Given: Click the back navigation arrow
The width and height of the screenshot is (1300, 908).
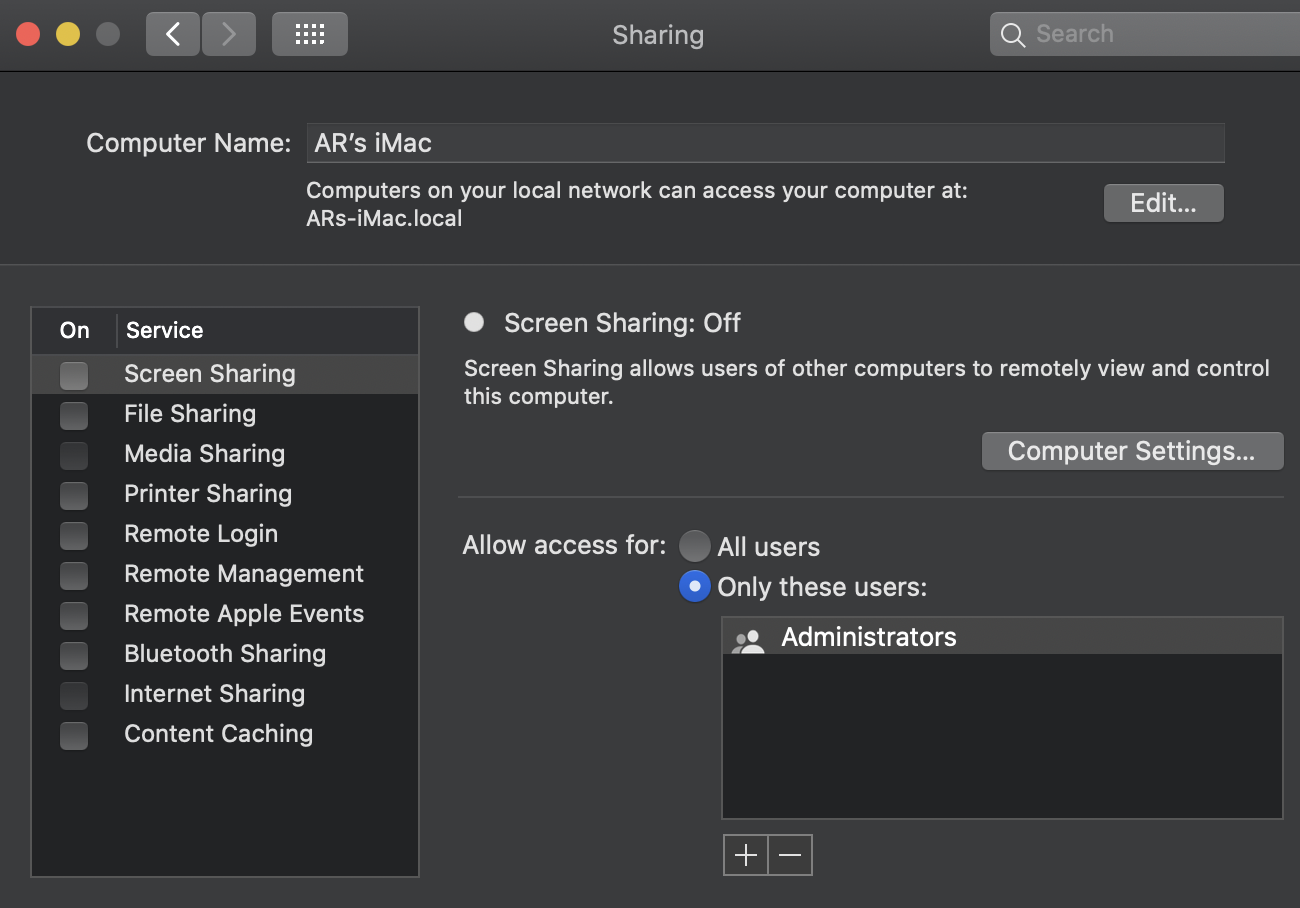Looking at the screenshot, I should [173, 35].
